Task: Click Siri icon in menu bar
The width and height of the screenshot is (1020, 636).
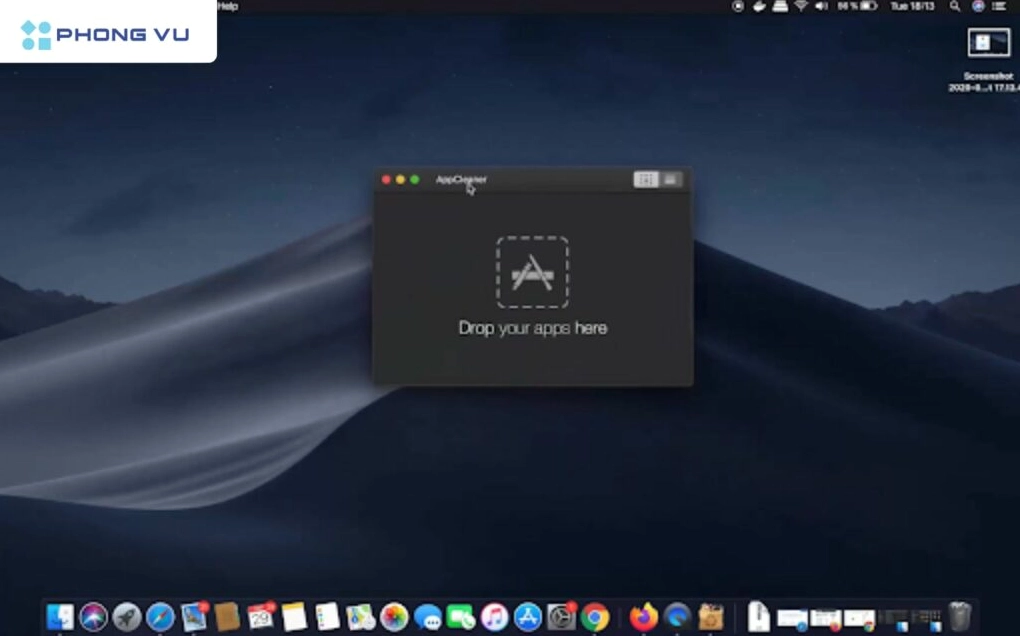Action: 978,7
